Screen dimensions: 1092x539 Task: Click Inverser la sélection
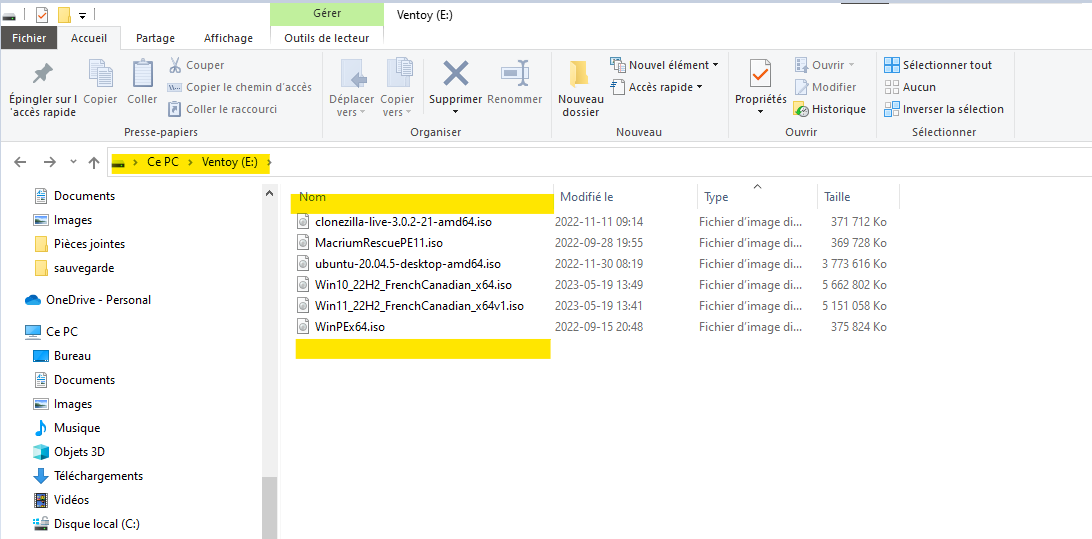tap(943, 109)
